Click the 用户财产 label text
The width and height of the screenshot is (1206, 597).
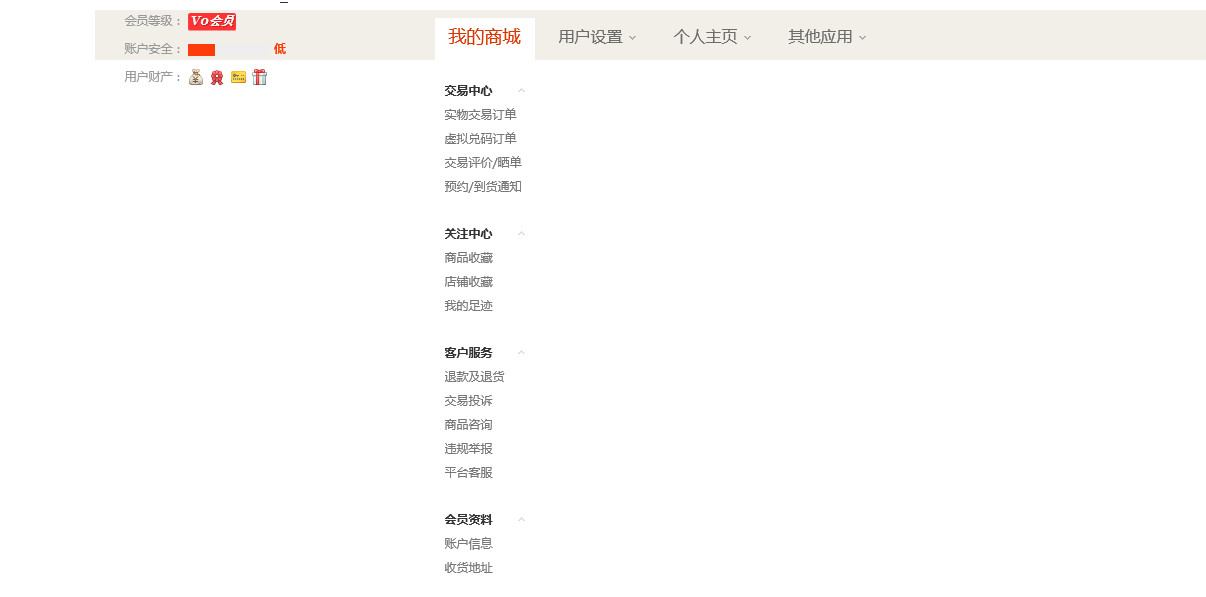(154, 77)
